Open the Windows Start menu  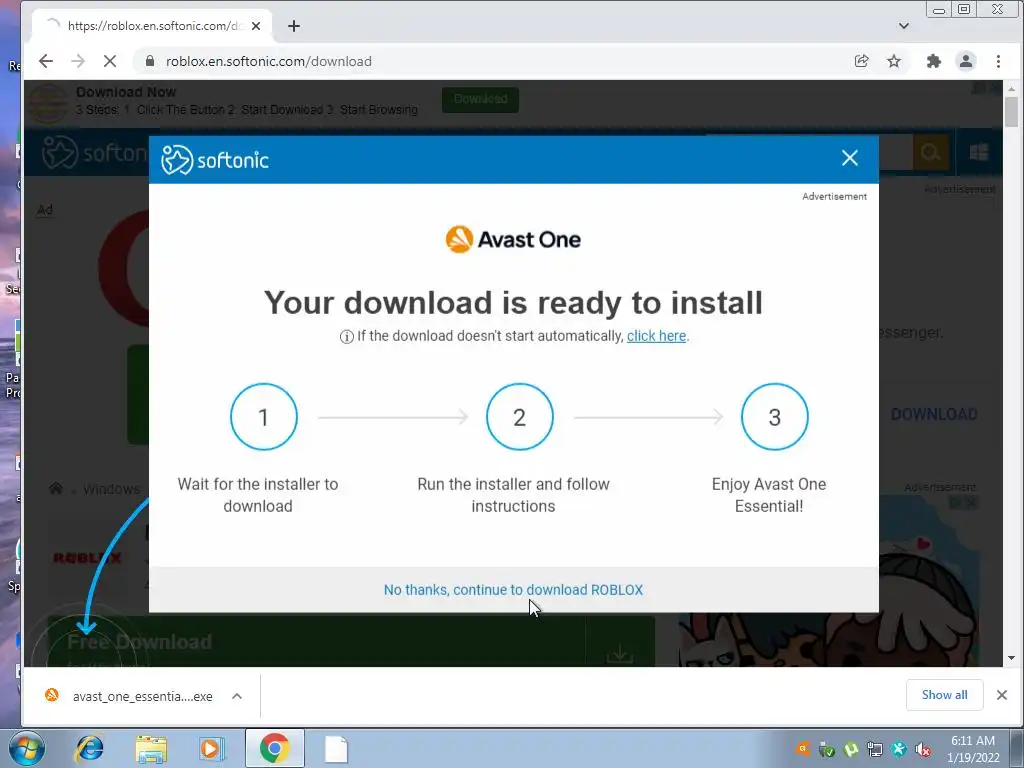point(27,748)
